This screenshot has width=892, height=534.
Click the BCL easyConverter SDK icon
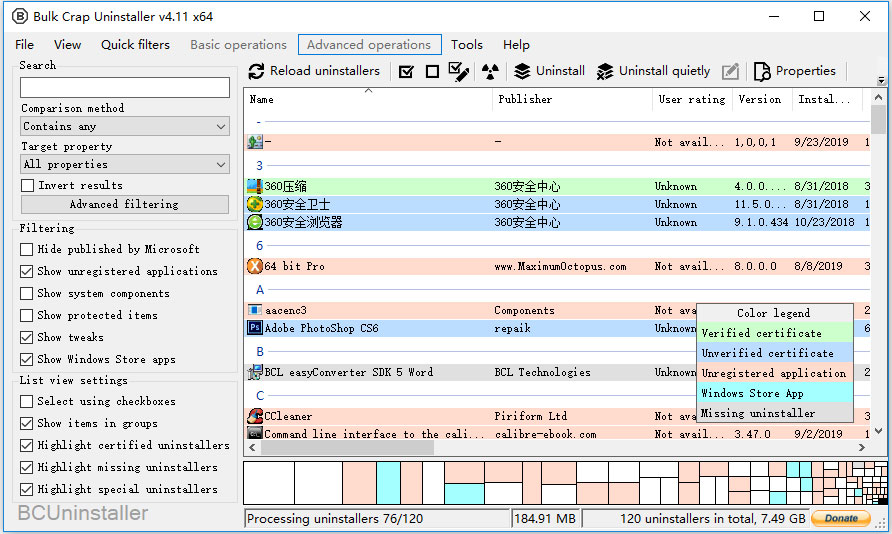(254, 372)
